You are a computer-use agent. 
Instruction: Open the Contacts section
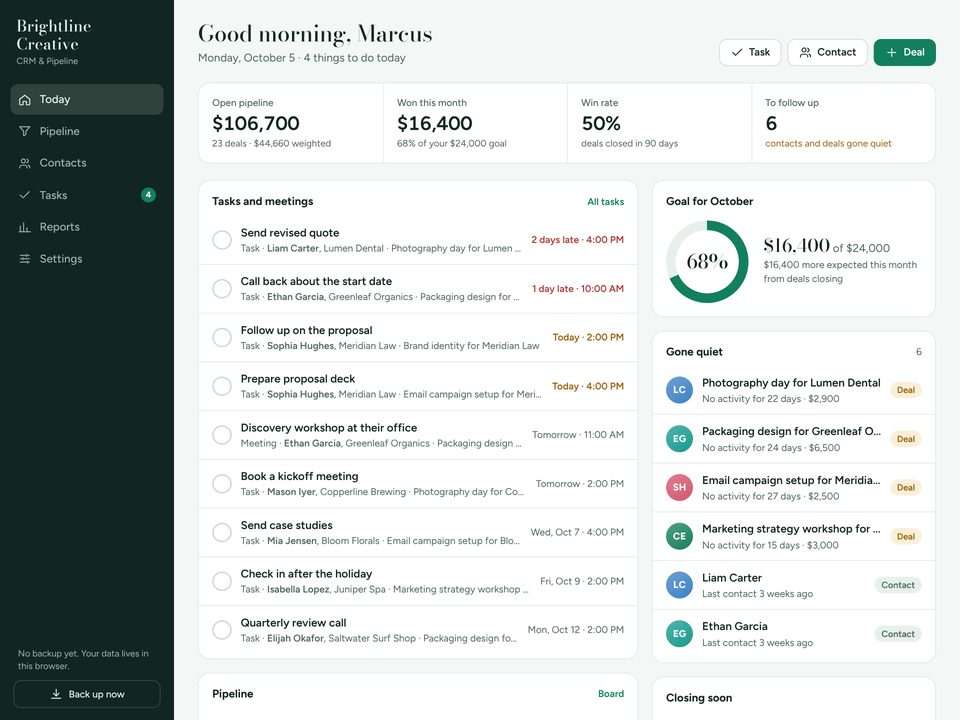[87, 163]
